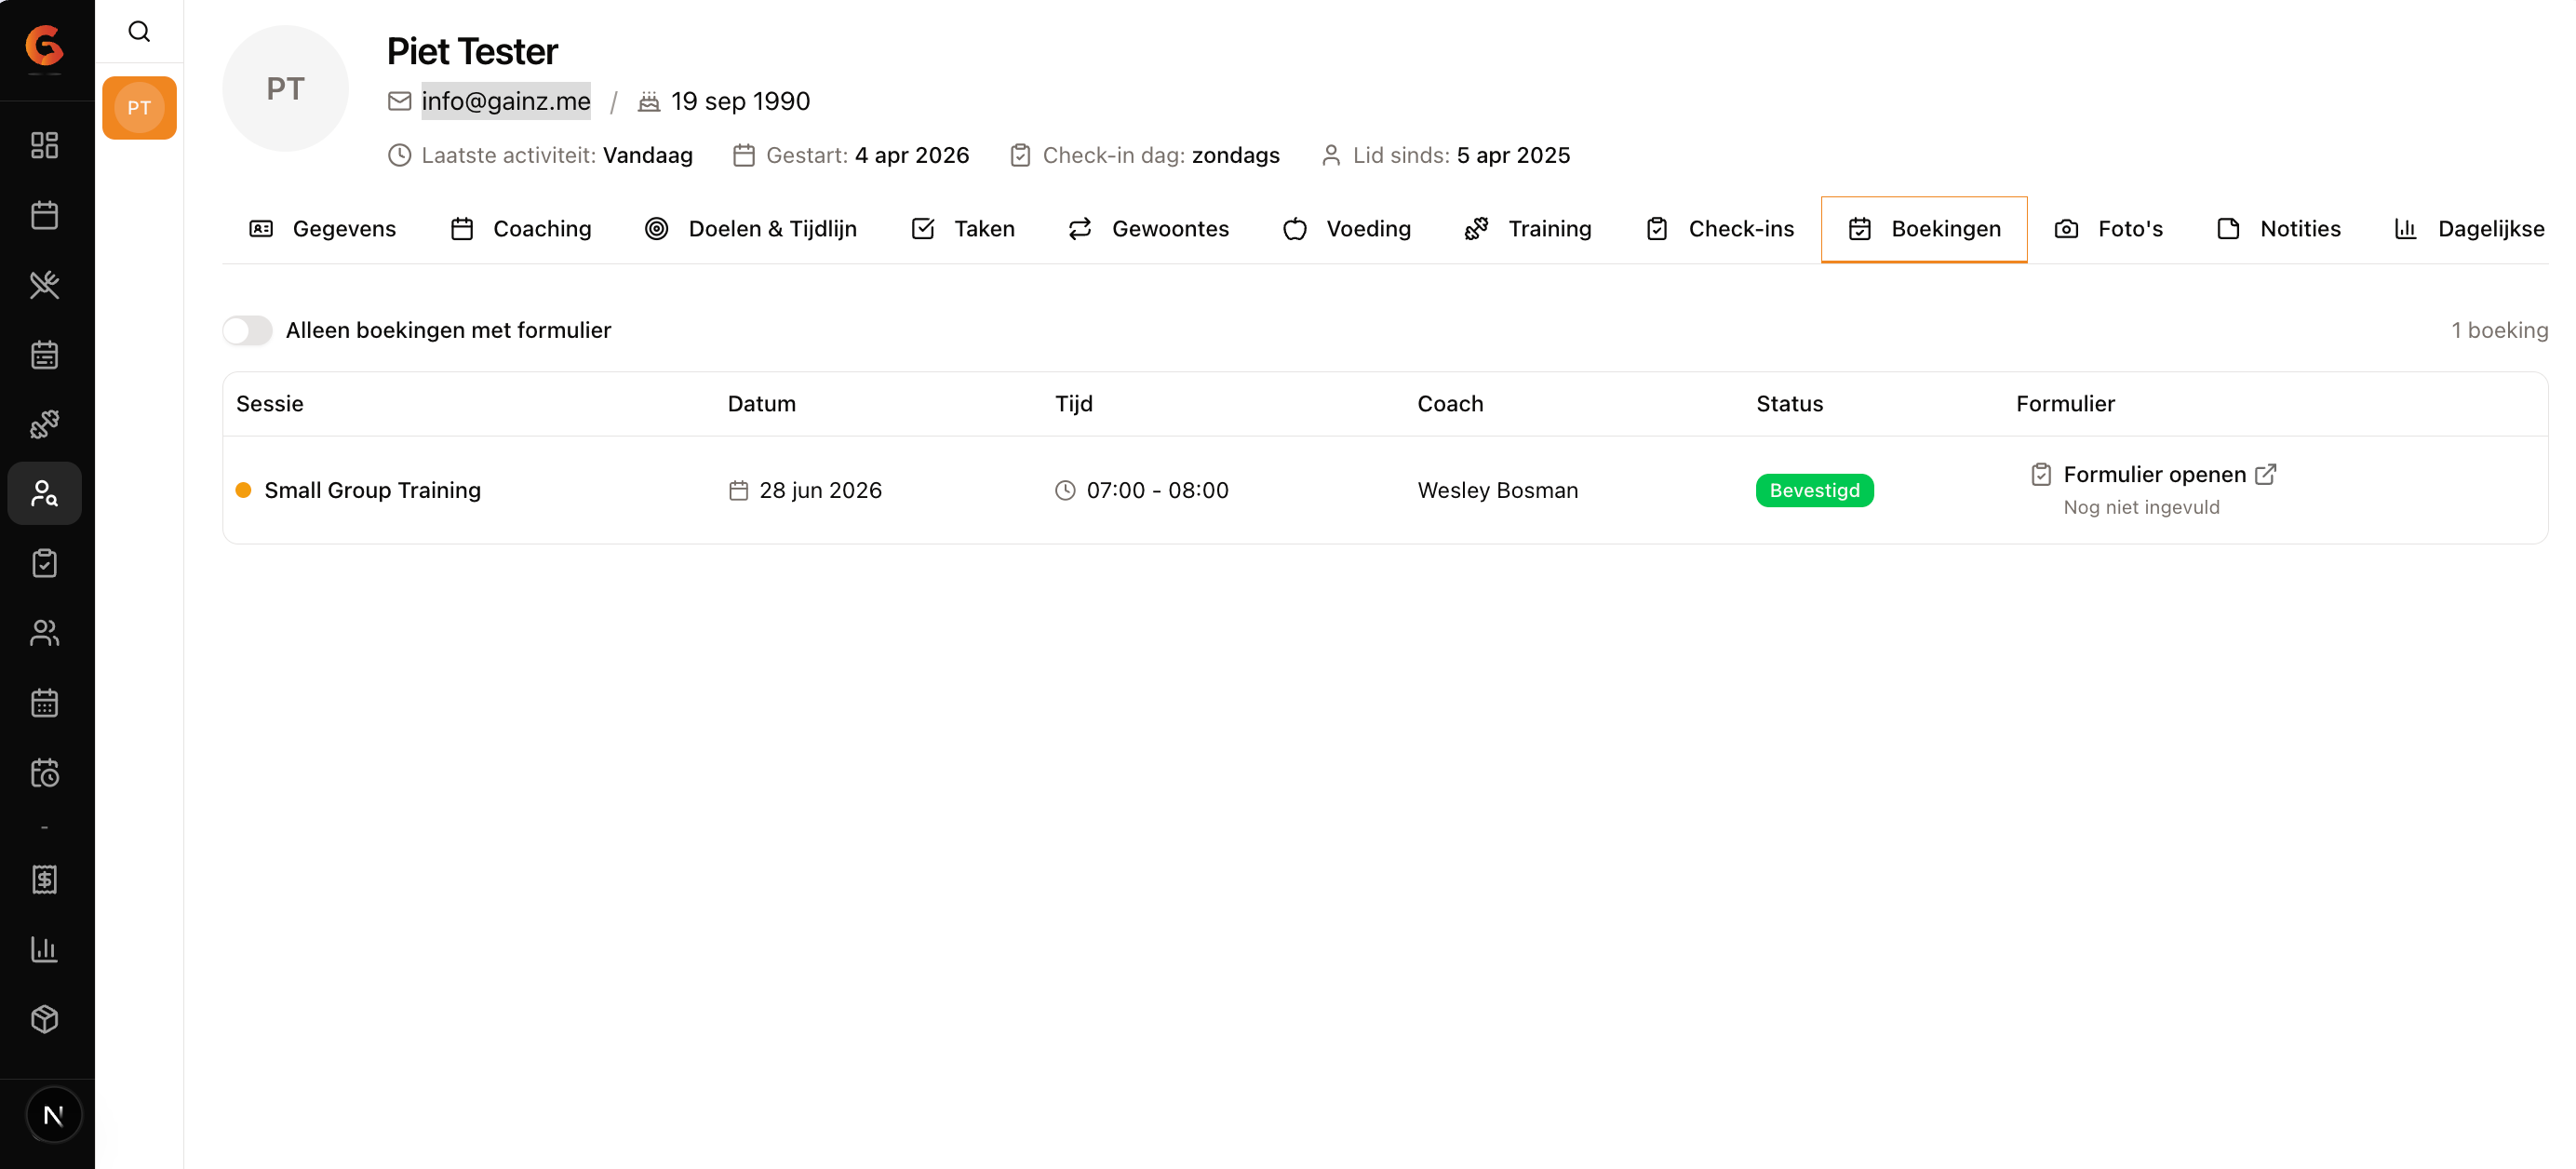
Task: Toggle Alleen boekingen met formulier switch
Action: pos(247,330)
